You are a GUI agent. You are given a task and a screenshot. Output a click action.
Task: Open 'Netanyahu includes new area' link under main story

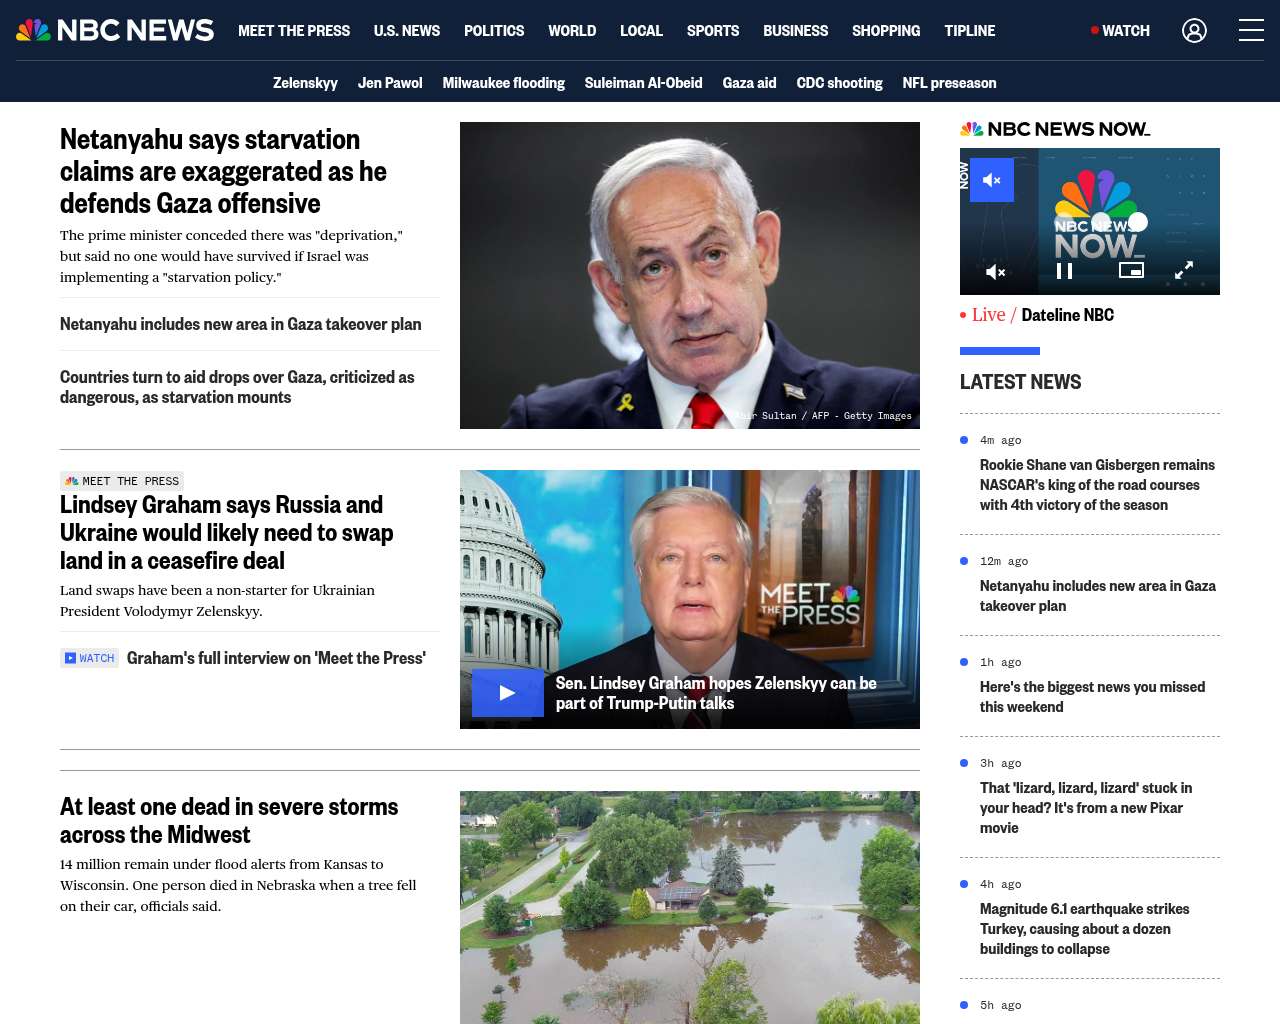point(241,324)
